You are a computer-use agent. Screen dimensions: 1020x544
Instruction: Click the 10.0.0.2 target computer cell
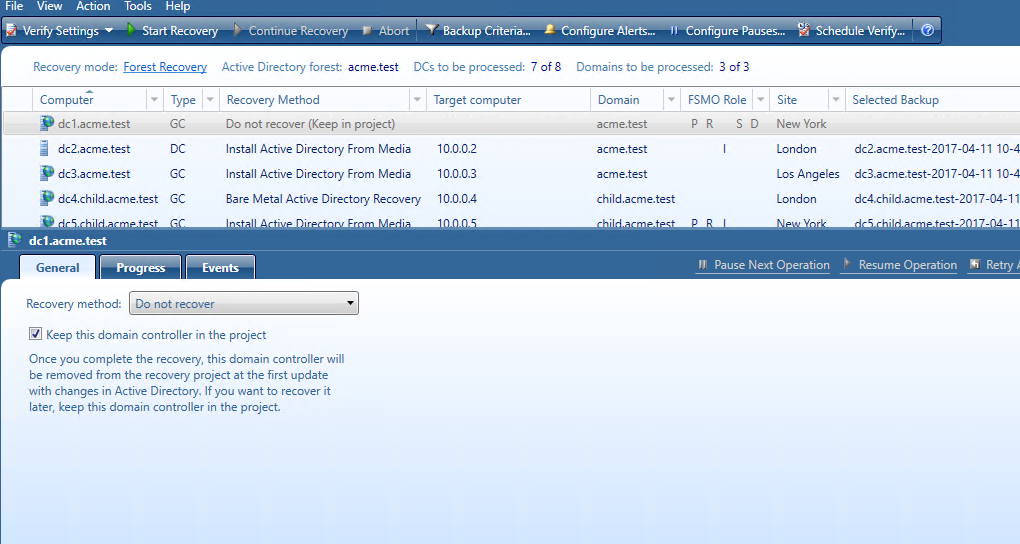[457, 148]
